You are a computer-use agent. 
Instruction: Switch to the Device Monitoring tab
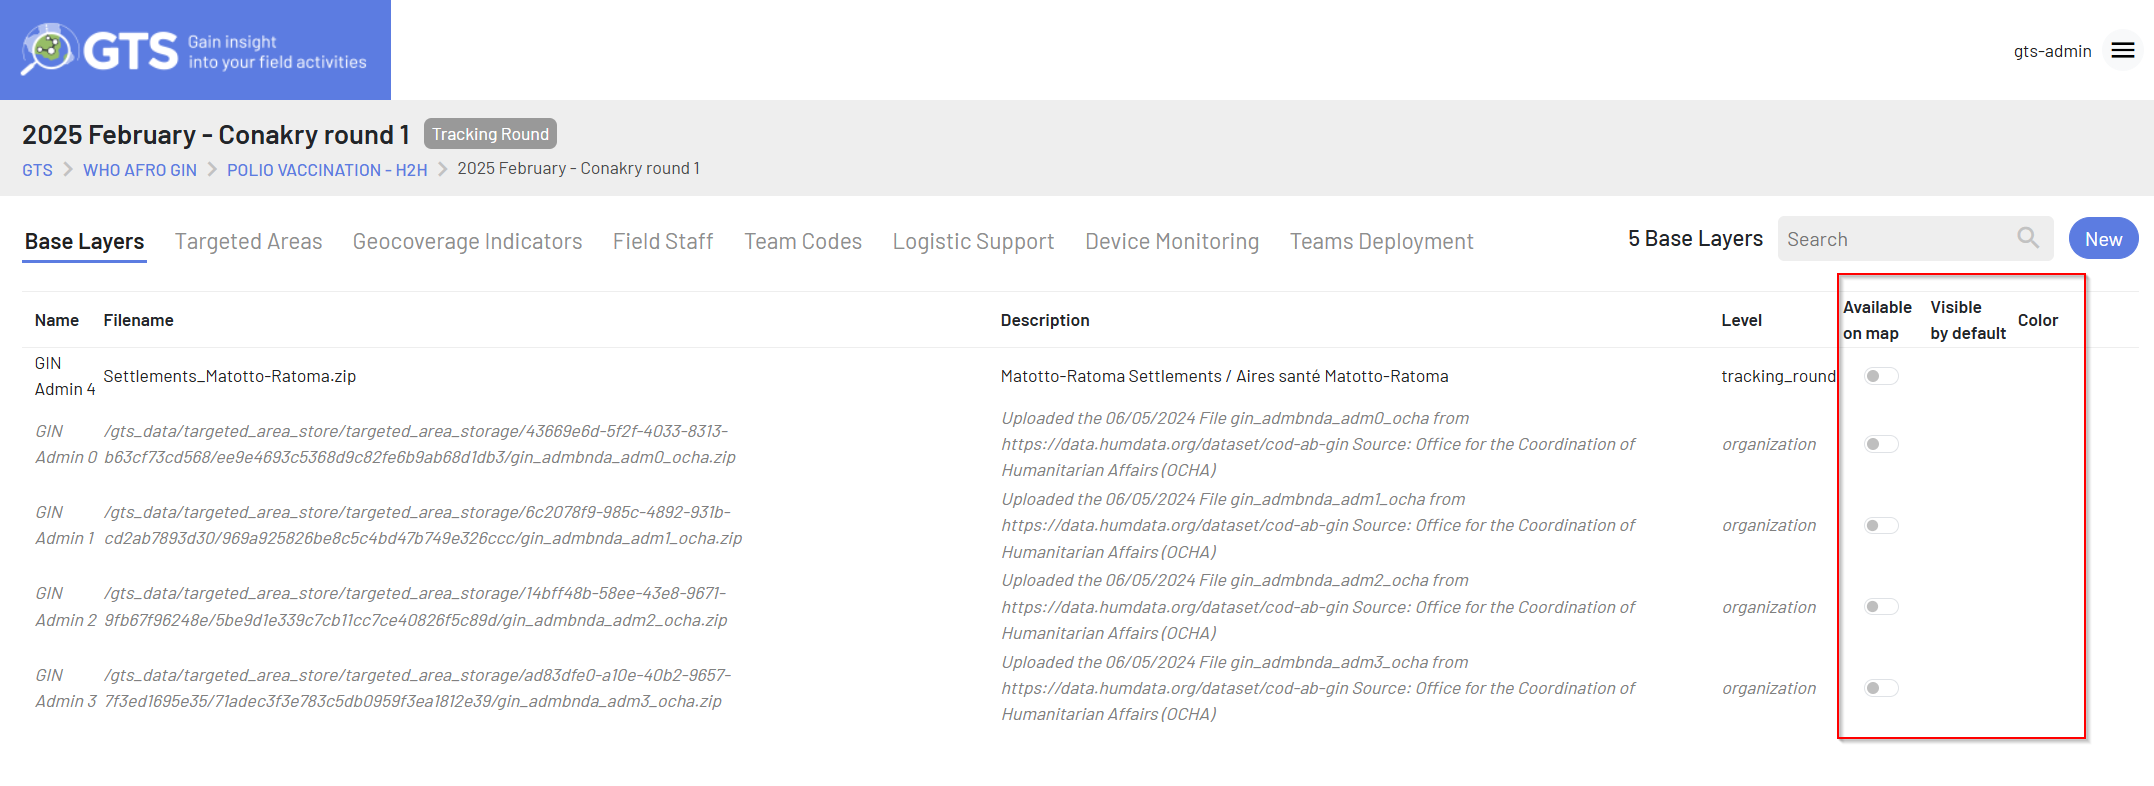pos(1172,242)
